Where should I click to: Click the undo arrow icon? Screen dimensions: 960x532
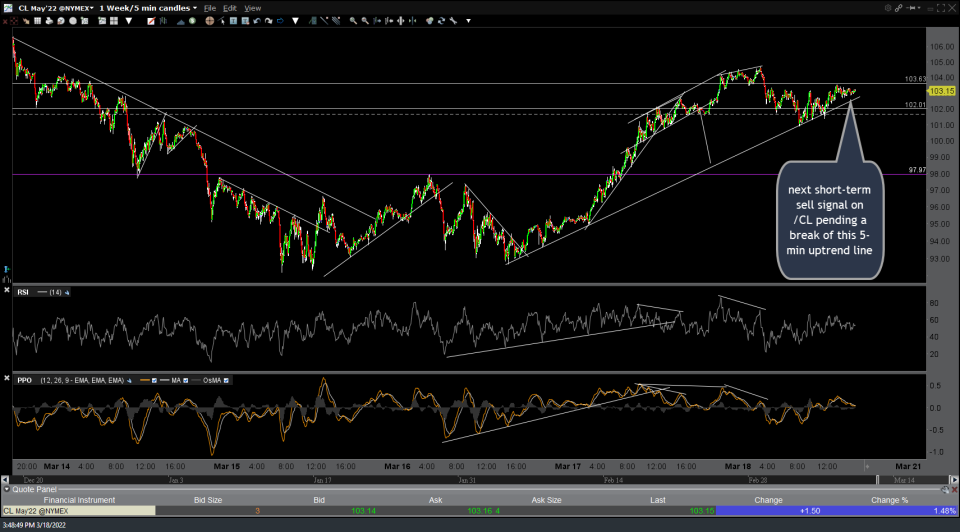click(x=257, y=21)
